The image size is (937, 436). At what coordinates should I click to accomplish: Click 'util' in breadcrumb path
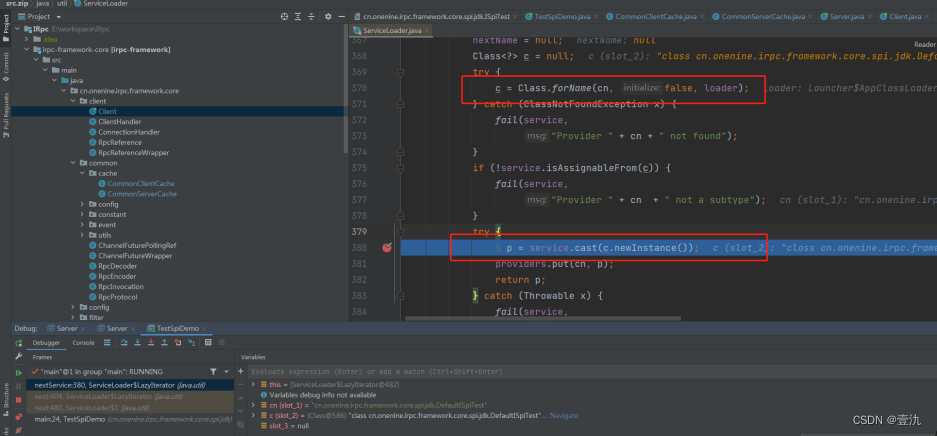62,4
